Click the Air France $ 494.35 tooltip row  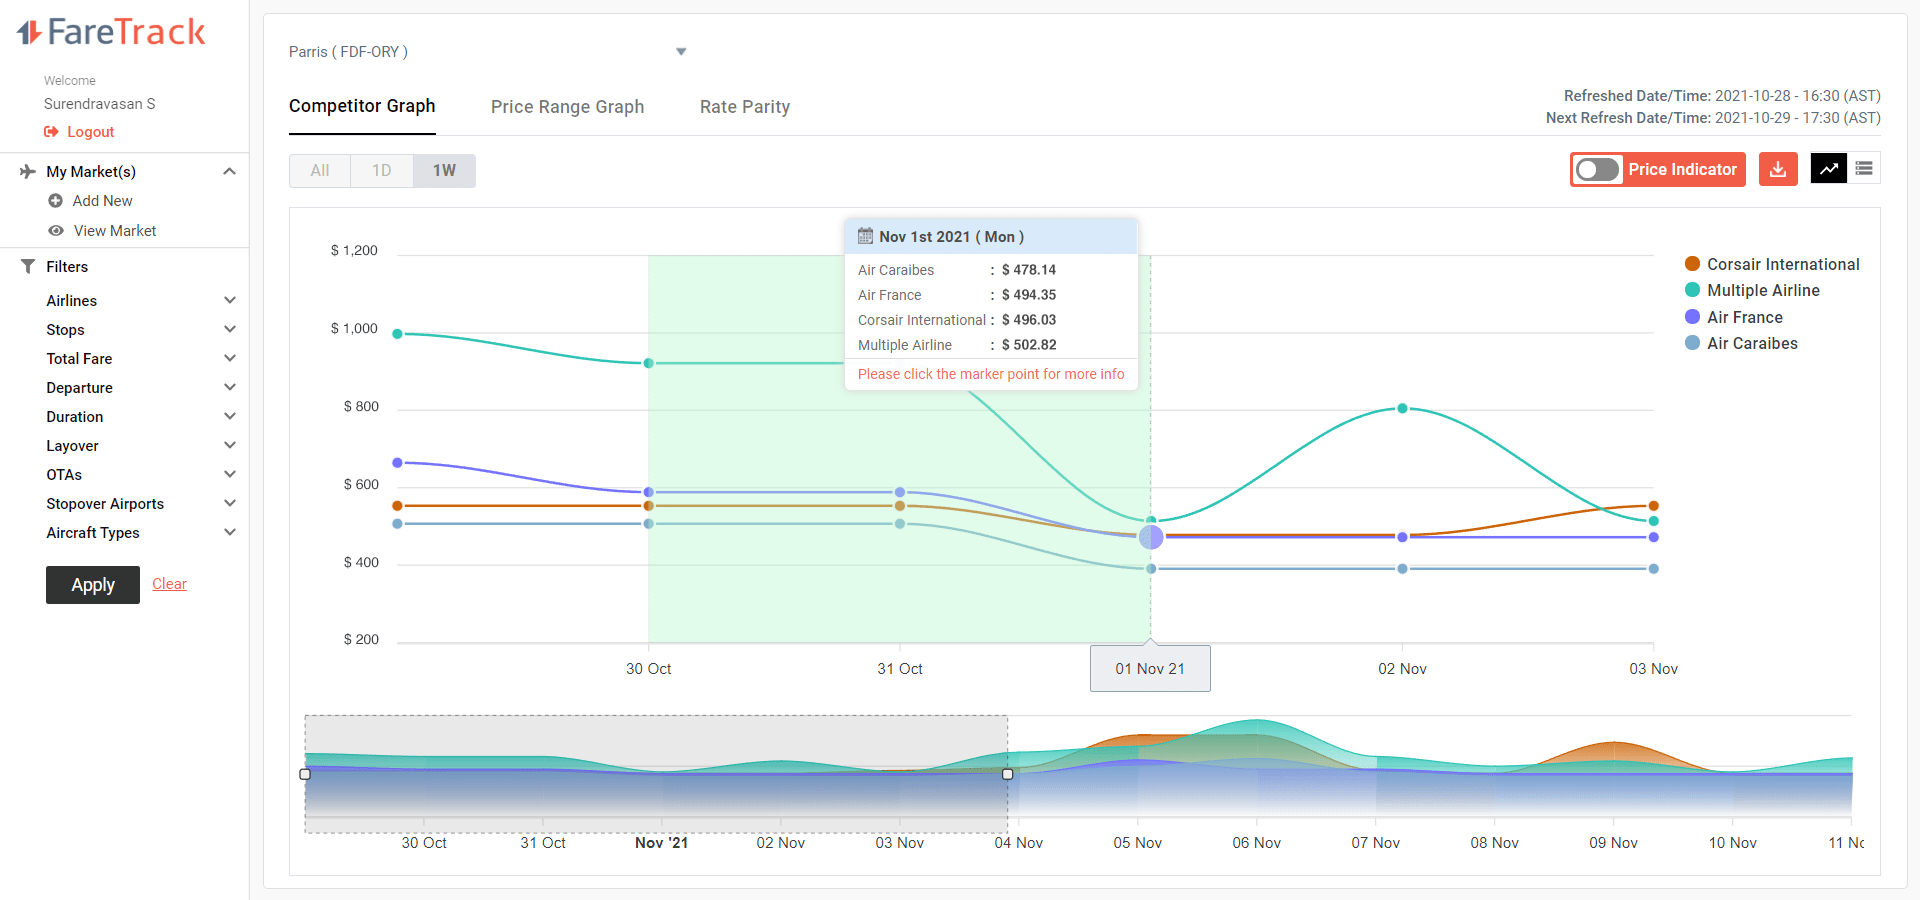(x=957, y=295)
